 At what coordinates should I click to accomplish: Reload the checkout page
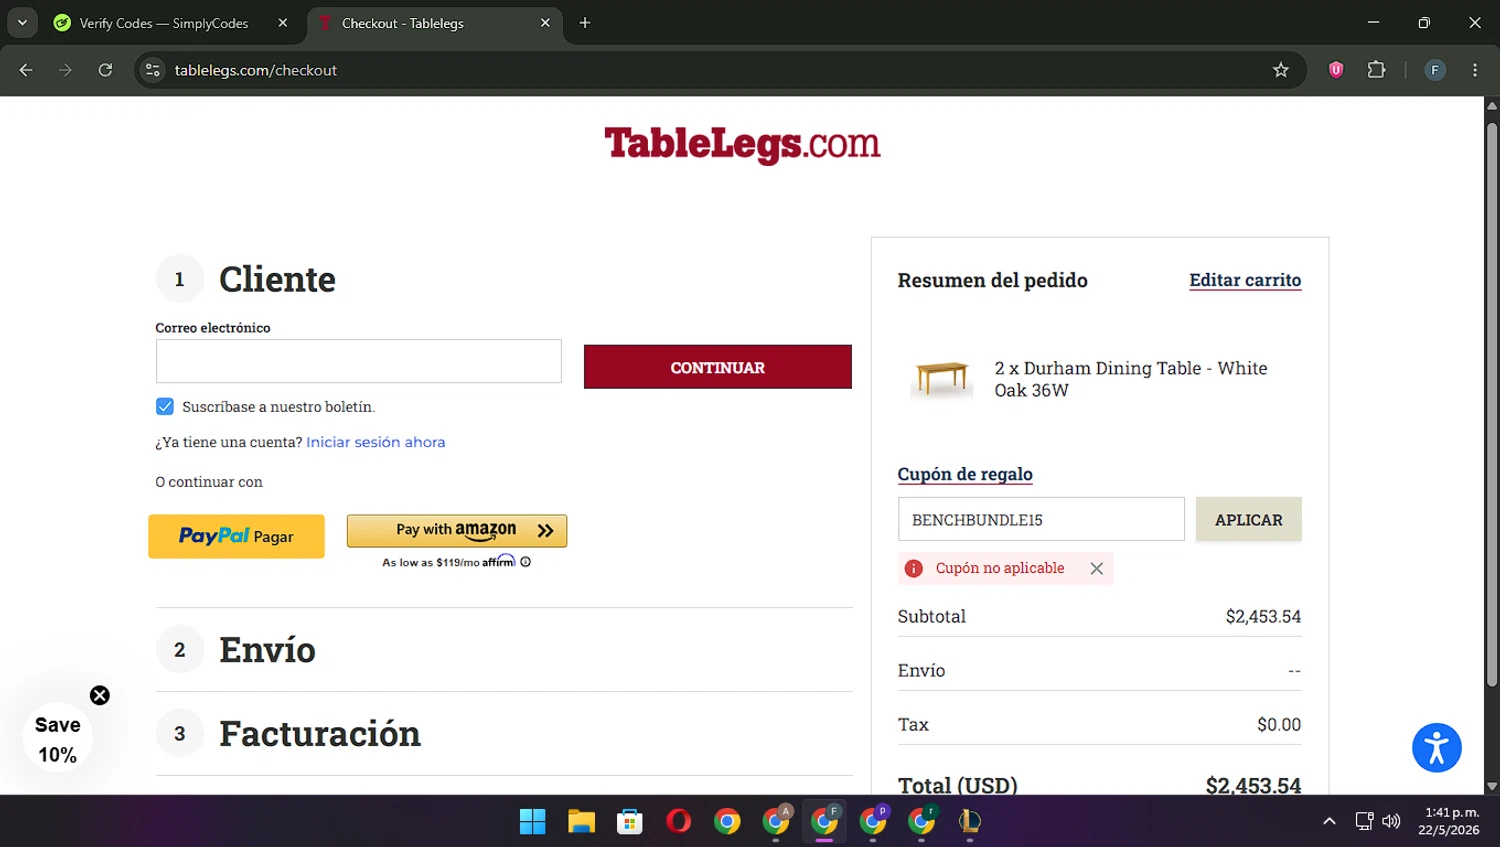pyautogui.click(x=105, y=70)
